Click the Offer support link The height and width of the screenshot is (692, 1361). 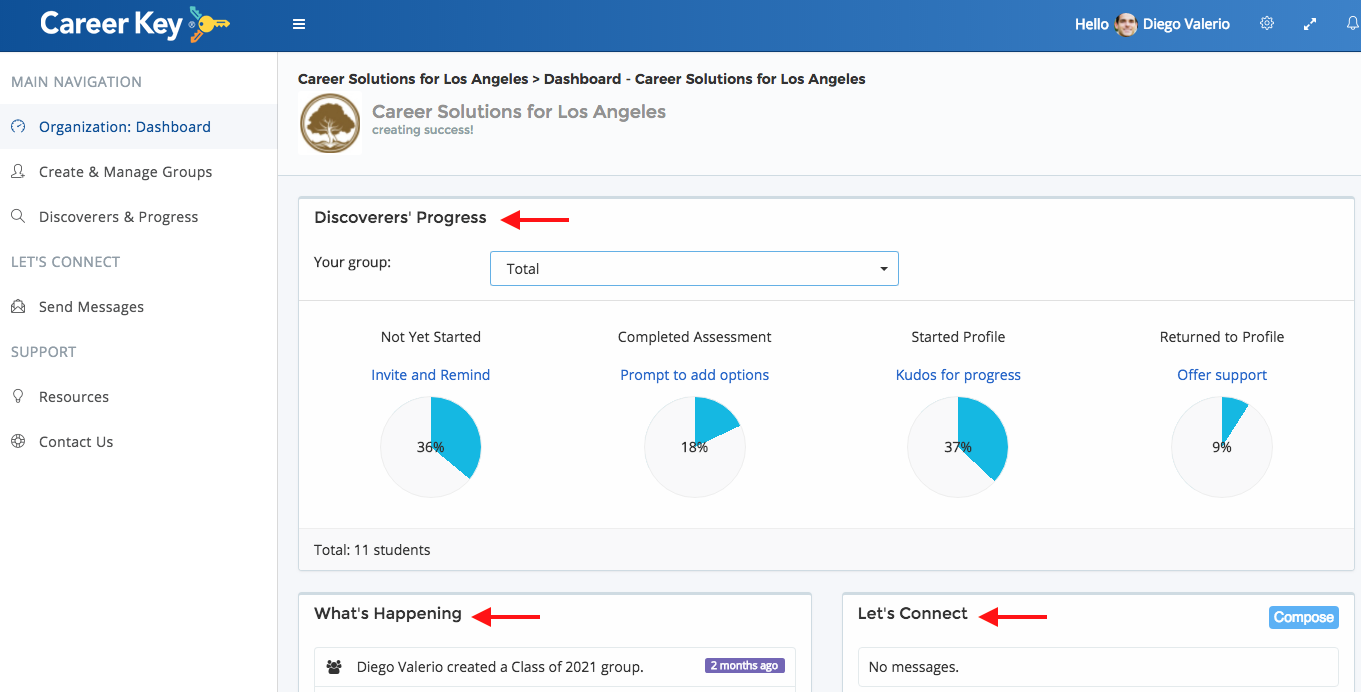1222,375
